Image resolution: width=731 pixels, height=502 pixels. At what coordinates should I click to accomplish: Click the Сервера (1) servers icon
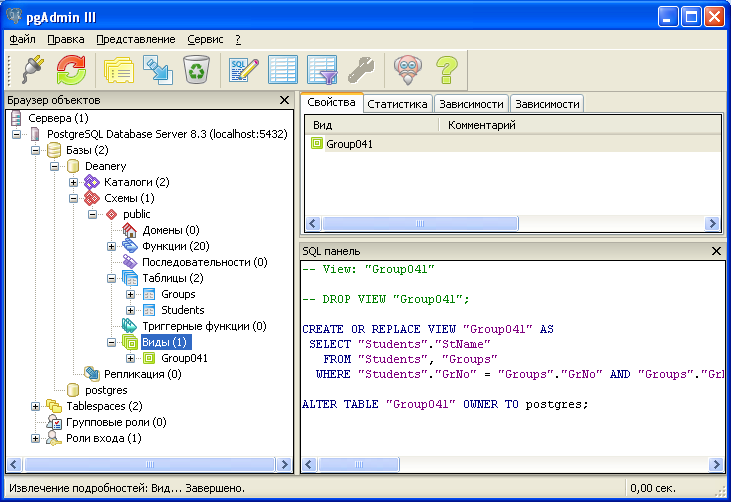pyautogui.click(x=16, y=118)
